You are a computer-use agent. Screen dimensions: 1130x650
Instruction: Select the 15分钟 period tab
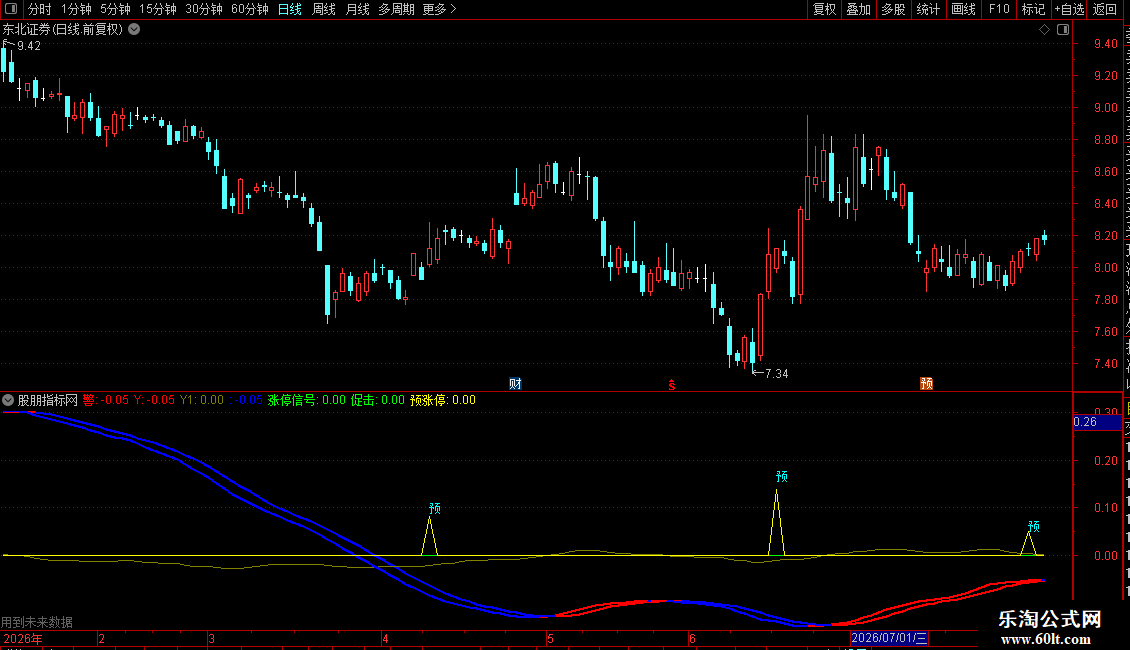[158, 9]
